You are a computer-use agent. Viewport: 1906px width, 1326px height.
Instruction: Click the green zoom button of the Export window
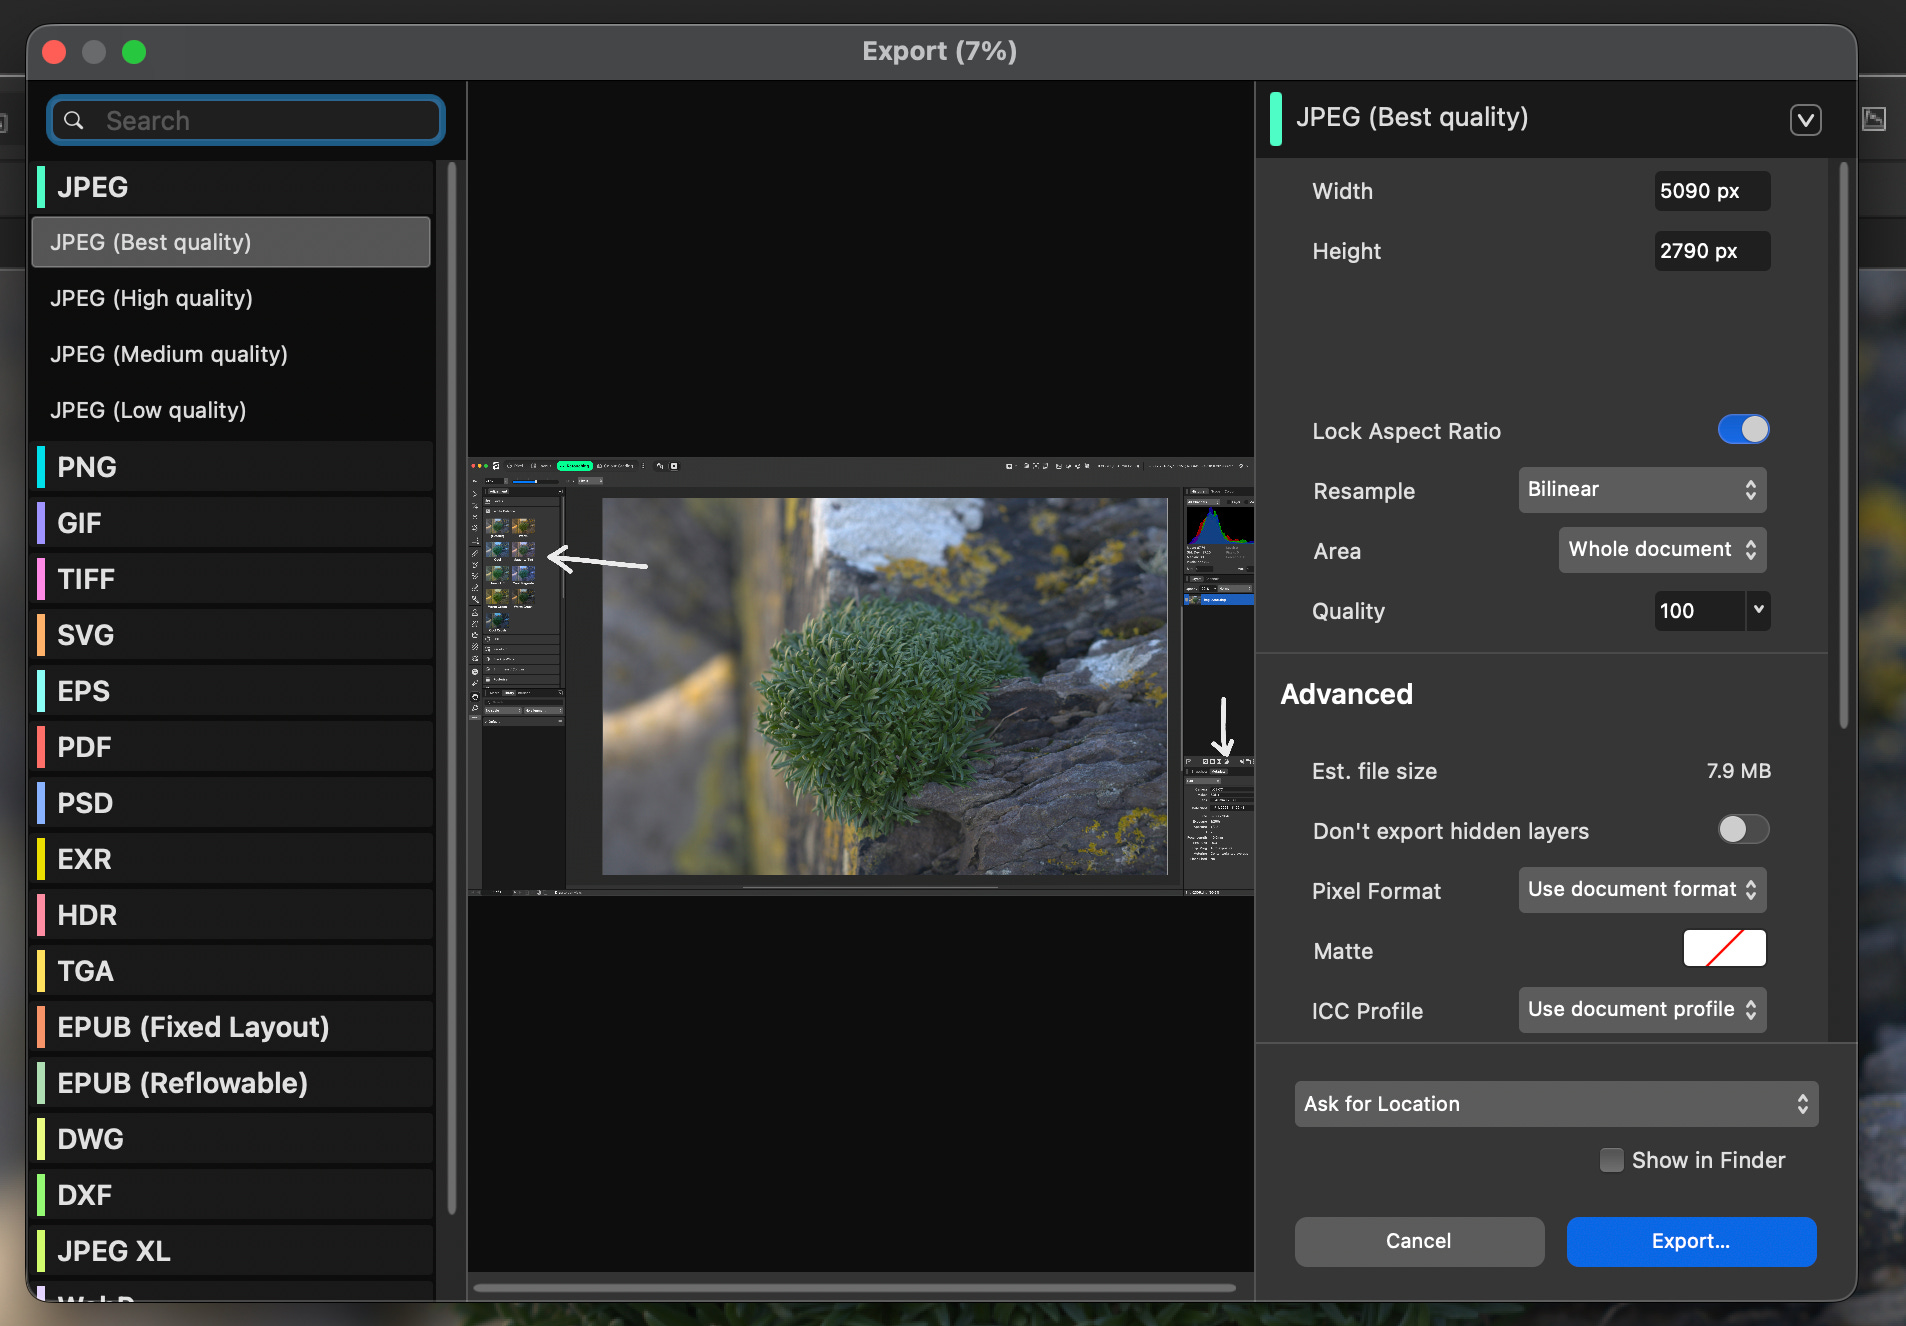click(x=134, y=52)
